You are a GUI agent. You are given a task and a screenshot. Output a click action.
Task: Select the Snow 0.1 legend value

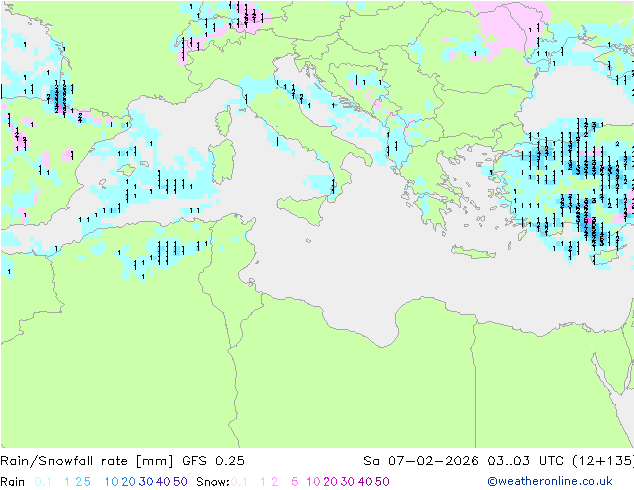(239, 482)
